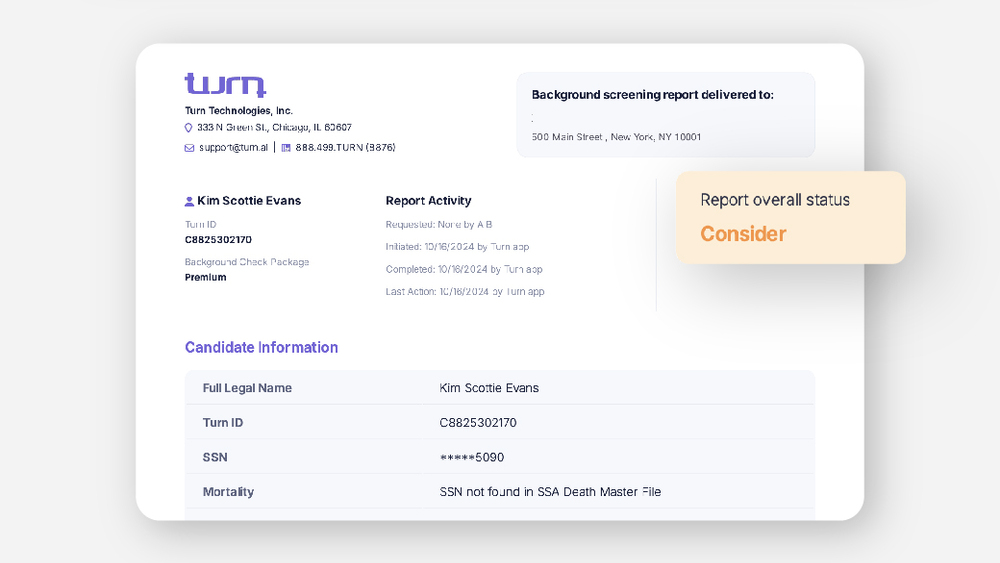Screen dimensions: 1000x563
Task: Open the support@turn.ai email link
Action: 233,147
